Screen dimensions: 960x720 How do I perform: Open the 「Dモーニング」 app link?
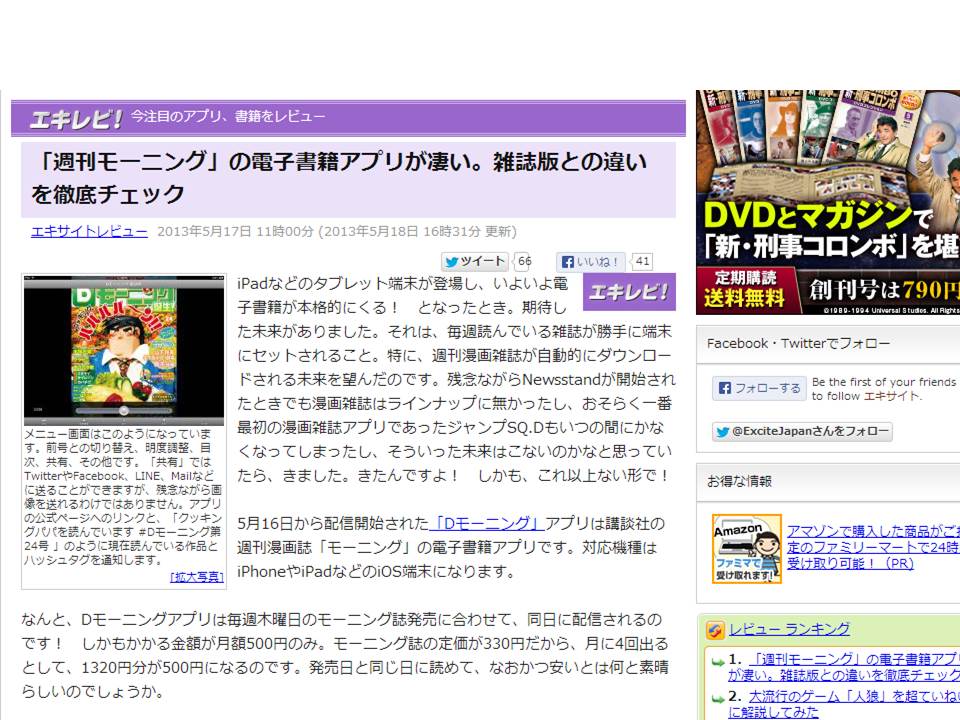(x=486, y=523)
